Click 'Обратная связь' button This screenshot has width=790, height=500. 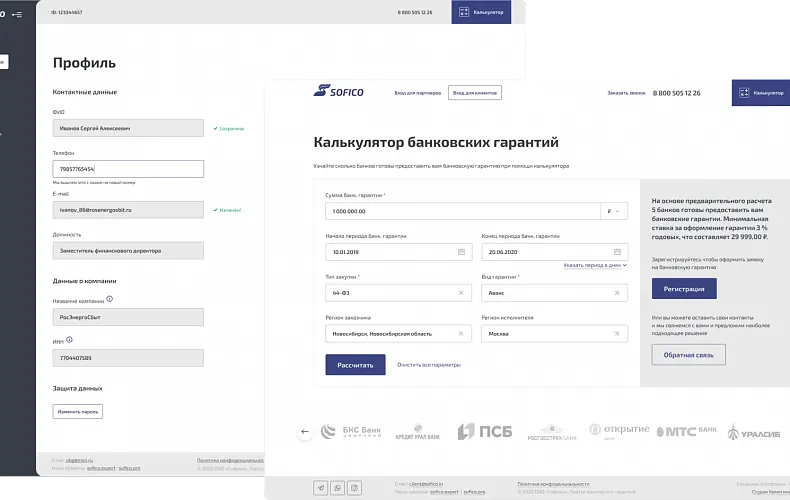point(689,355)
